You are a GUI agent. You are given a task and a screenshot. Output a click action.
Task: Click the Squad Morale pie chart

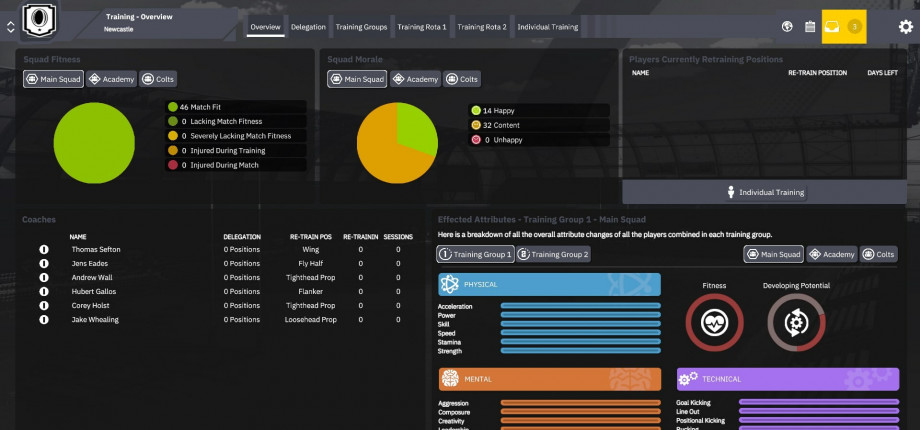[397, 143]
